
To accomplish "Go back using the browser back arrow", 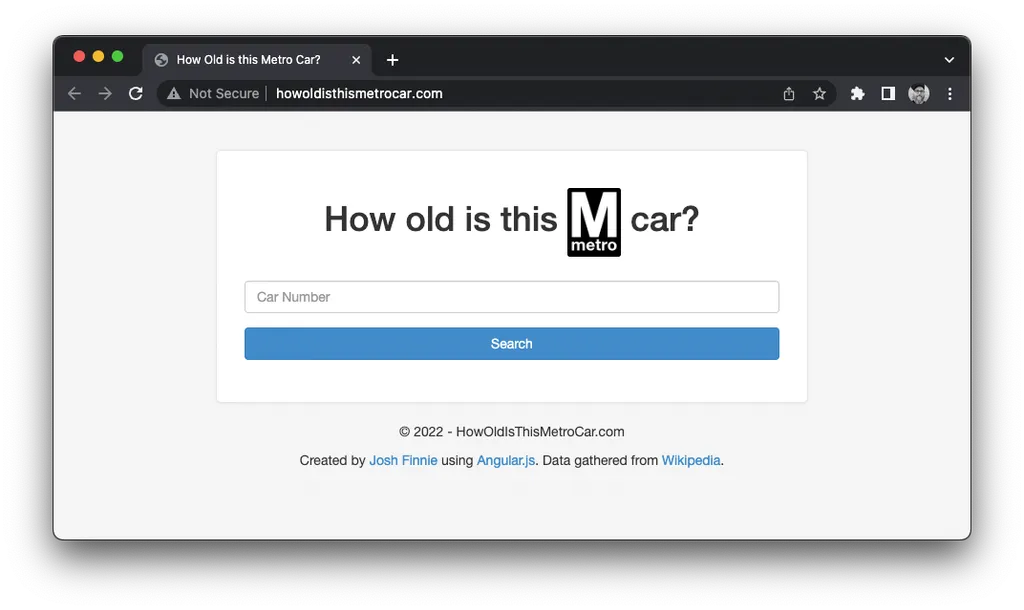I will point(74,93).
